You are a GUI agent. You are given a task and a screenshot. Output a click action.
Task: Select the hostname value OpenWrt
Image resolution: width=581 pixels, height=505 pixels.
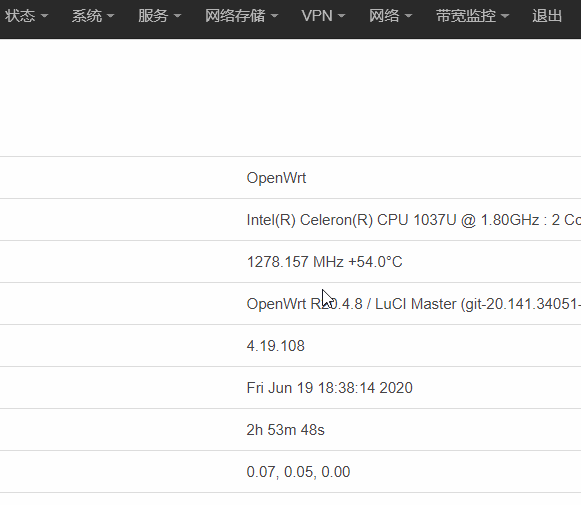click(x=276, y=178)
